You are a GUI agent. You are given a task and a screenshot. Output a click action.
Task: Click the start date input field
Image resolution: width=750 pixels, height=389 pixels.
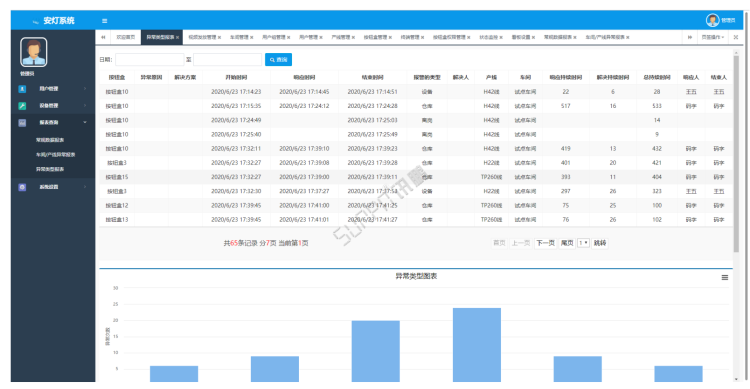pyautogui.click(x=149, y=60)
